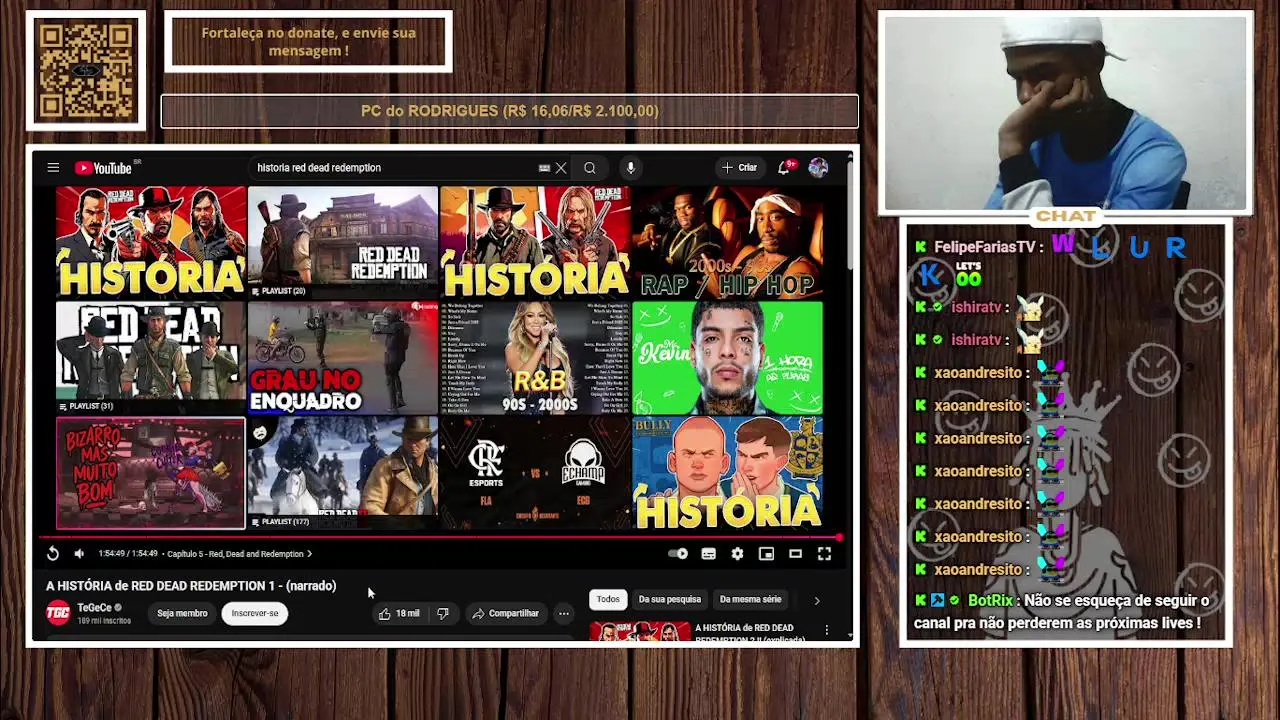
Task: Click video title 'A HISTÓRIA de RED DEAD REDEMPTION 1'
Action: (x=191, y=586)
